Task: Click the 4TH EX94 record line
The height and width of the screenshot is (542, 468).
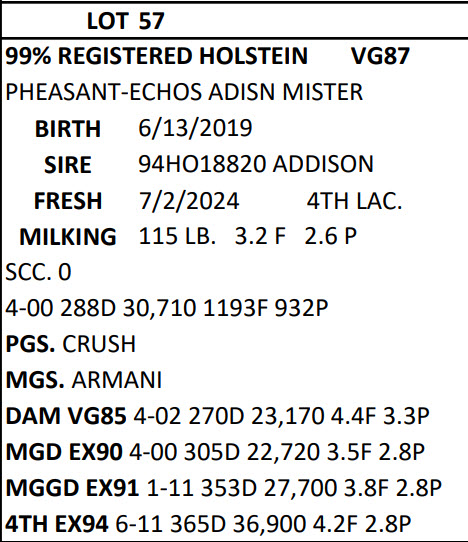Action: (x=208, y=524)
